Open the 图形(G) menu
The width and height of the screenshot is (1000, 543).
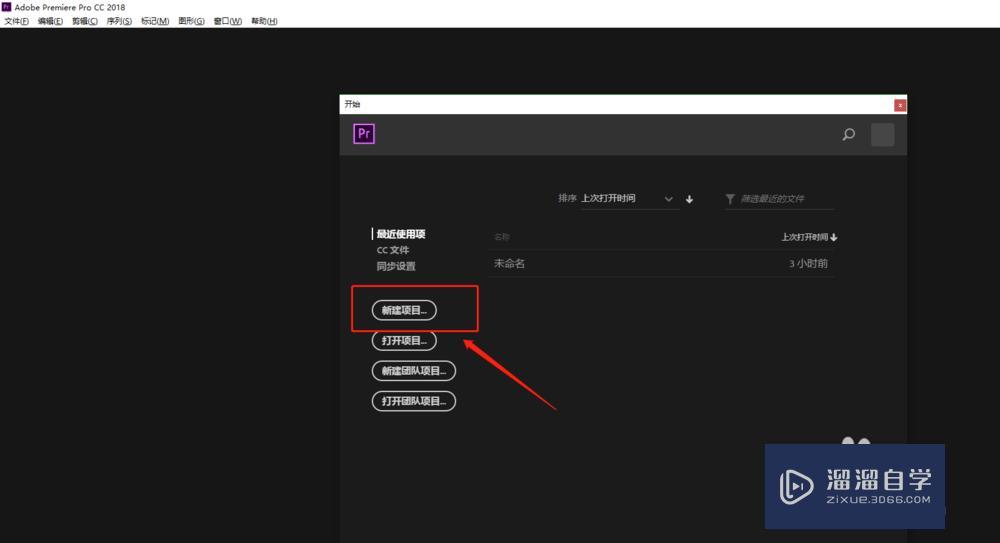[191, 21]
